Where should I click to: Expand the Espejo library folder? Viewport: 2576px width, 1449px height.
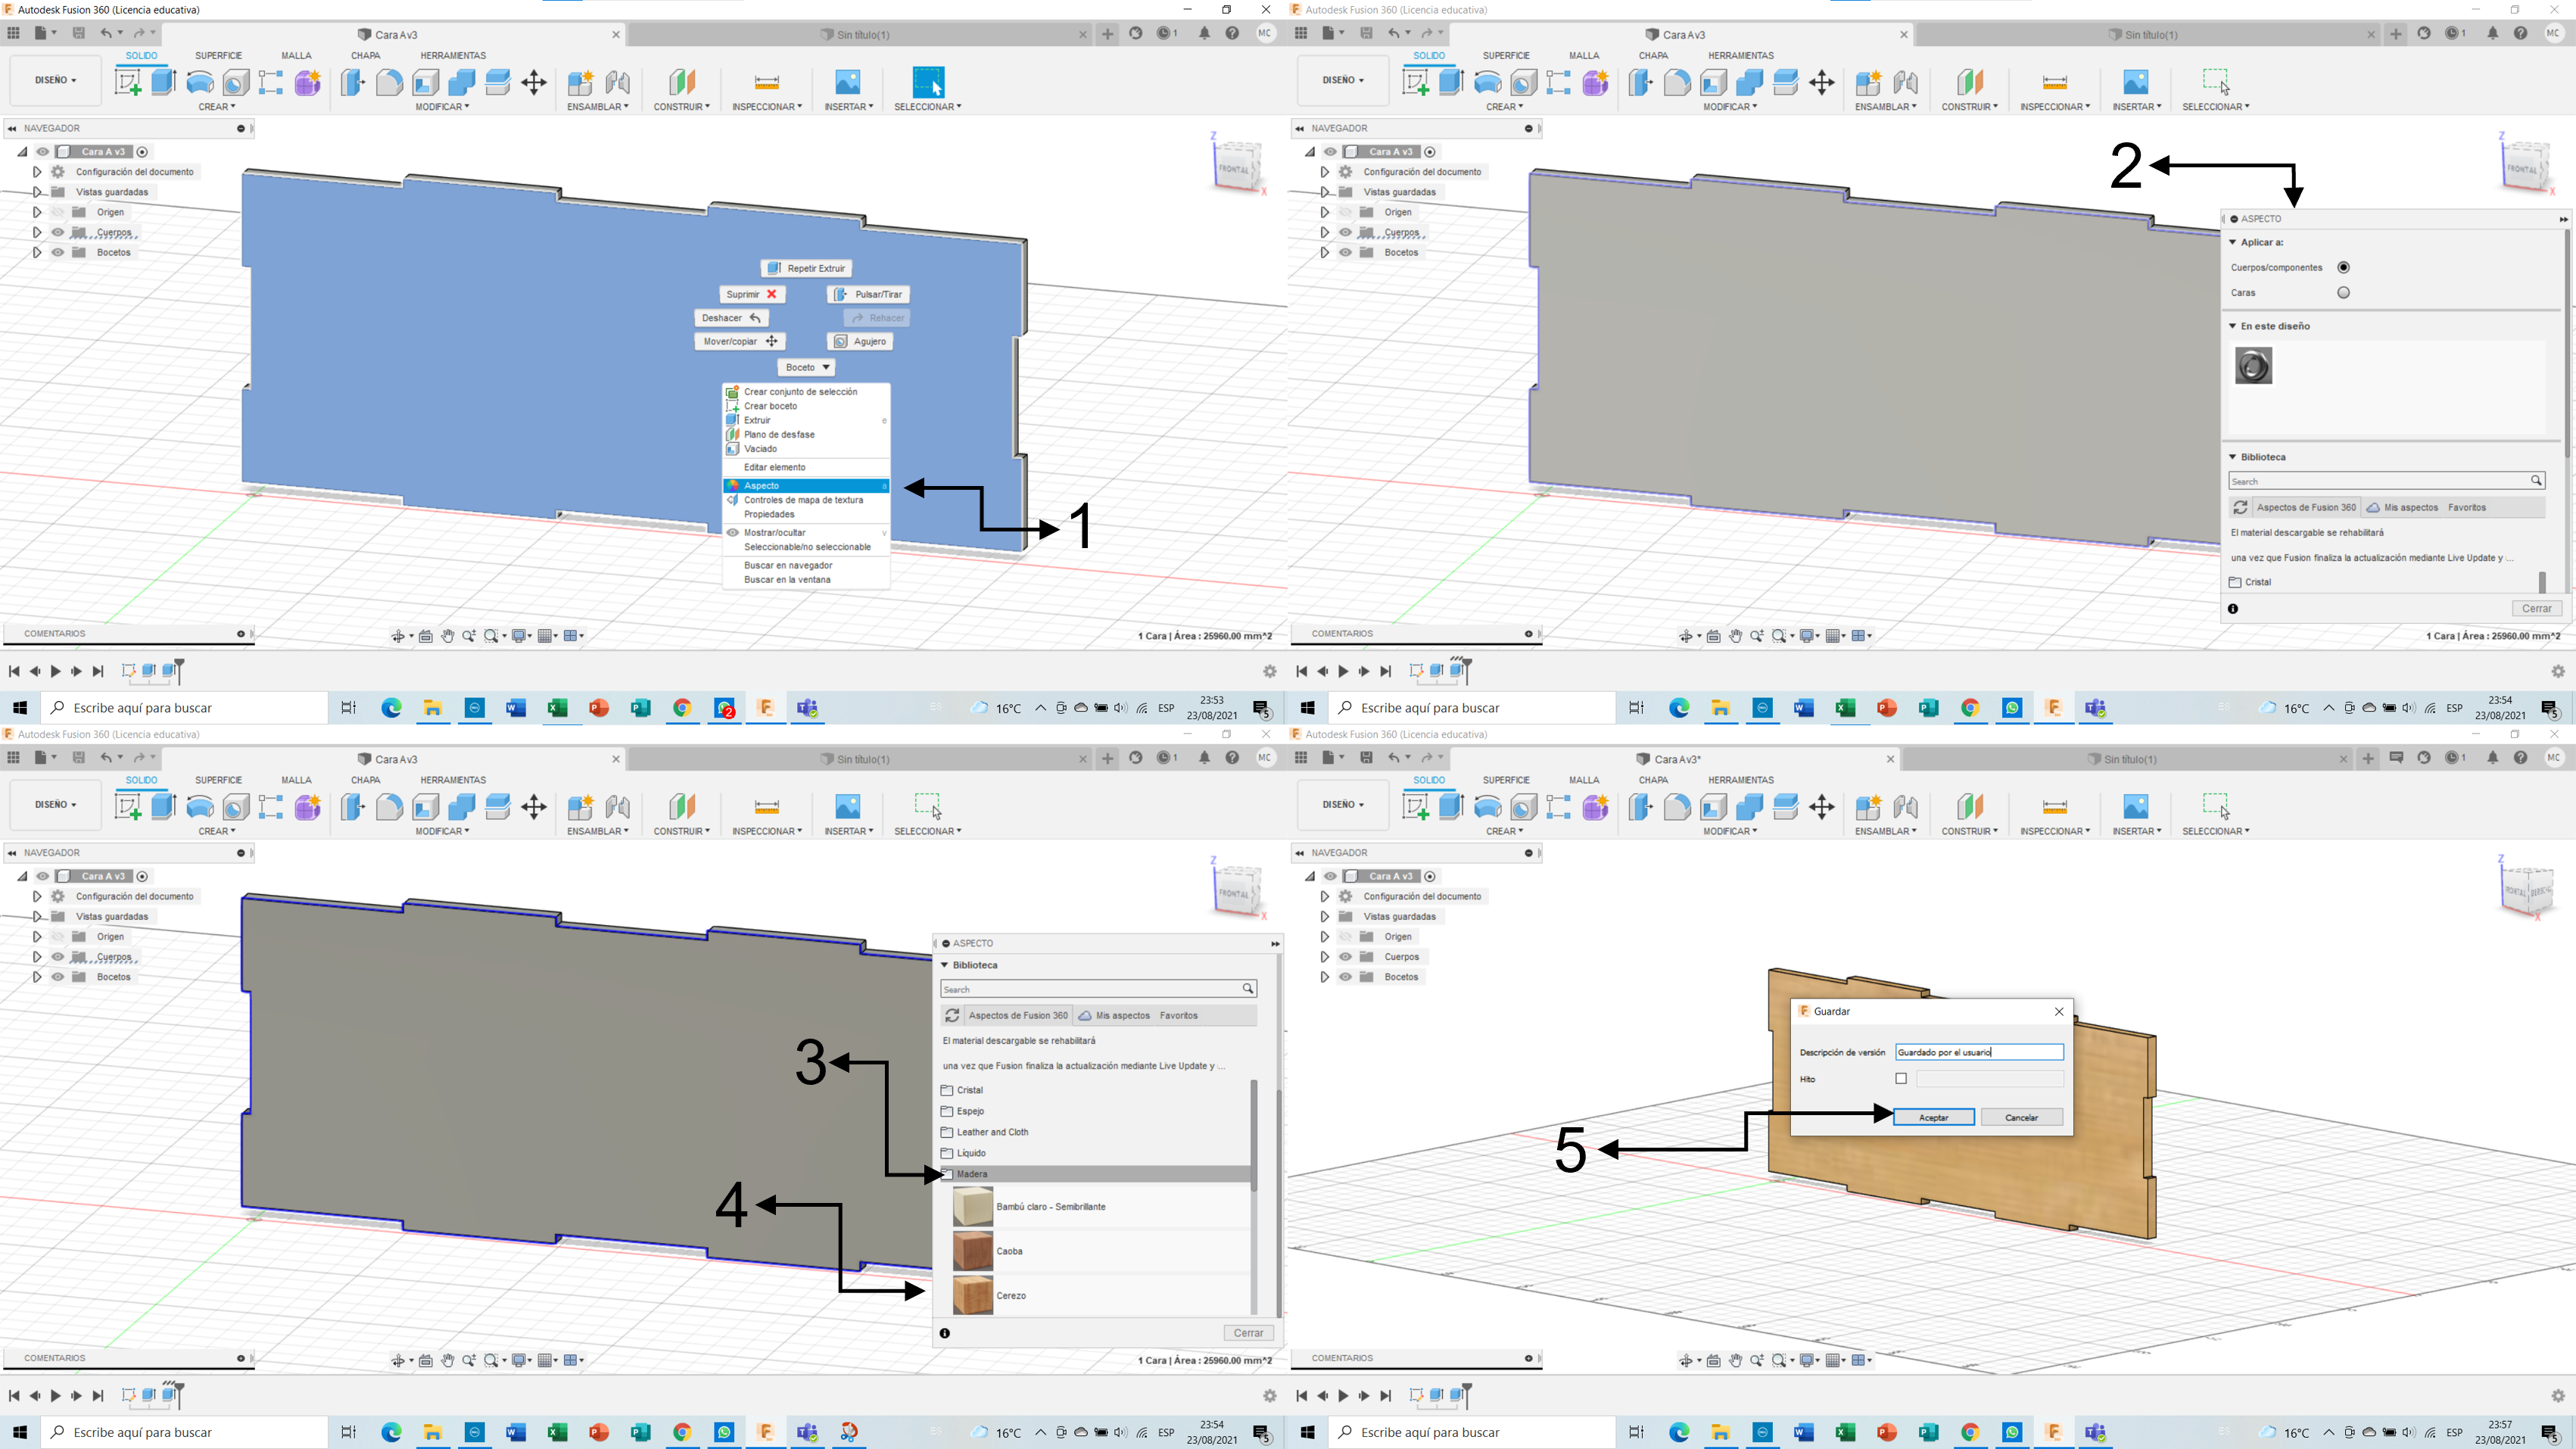click(x=969, y=1111)
